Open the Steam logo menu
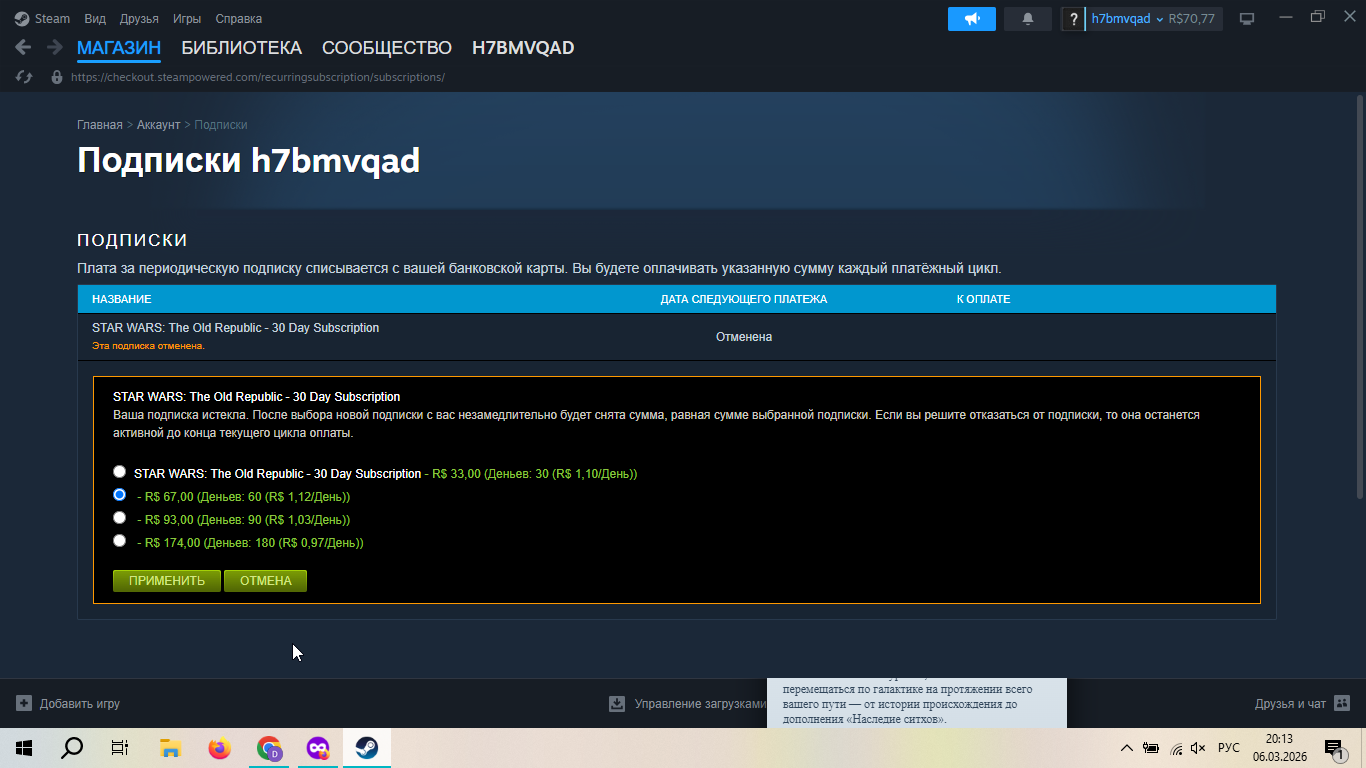1366x768 pixels. click(22, 18)
